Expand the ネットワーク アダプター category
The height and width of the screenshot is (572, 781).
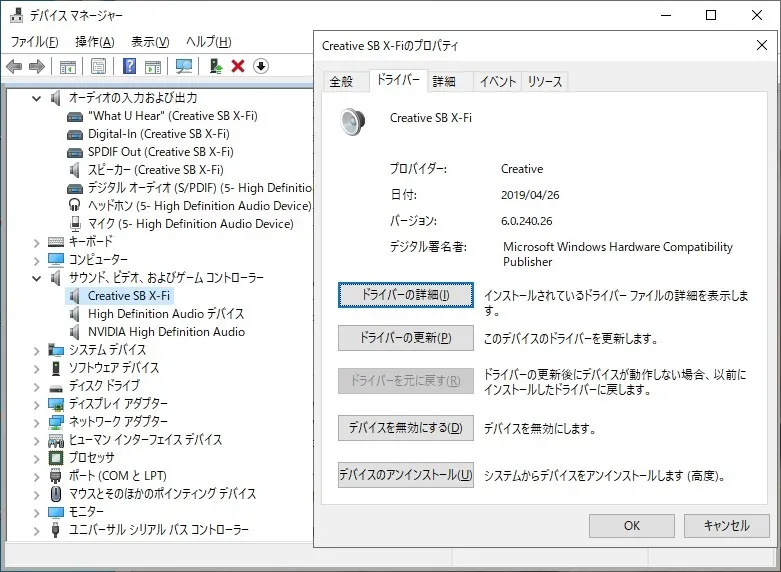[x=36, y=423]
